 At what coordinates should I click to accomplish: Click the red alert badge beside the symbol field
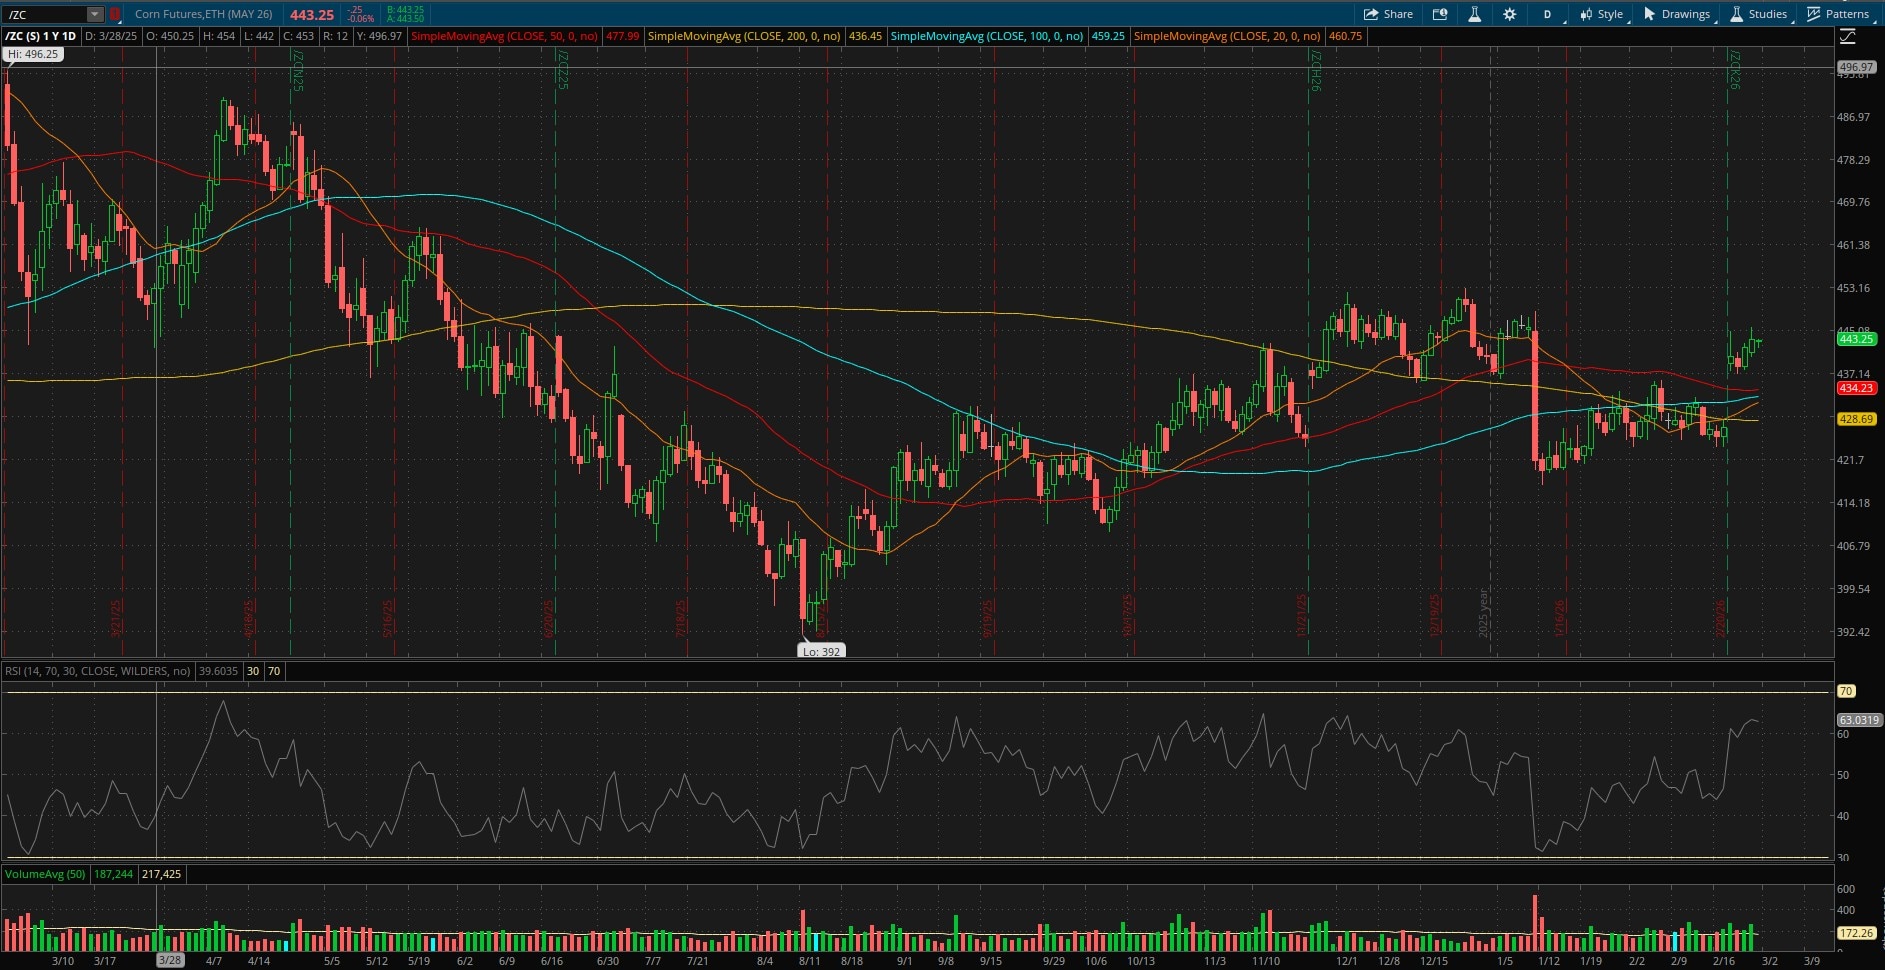click(x=115, y=14)
